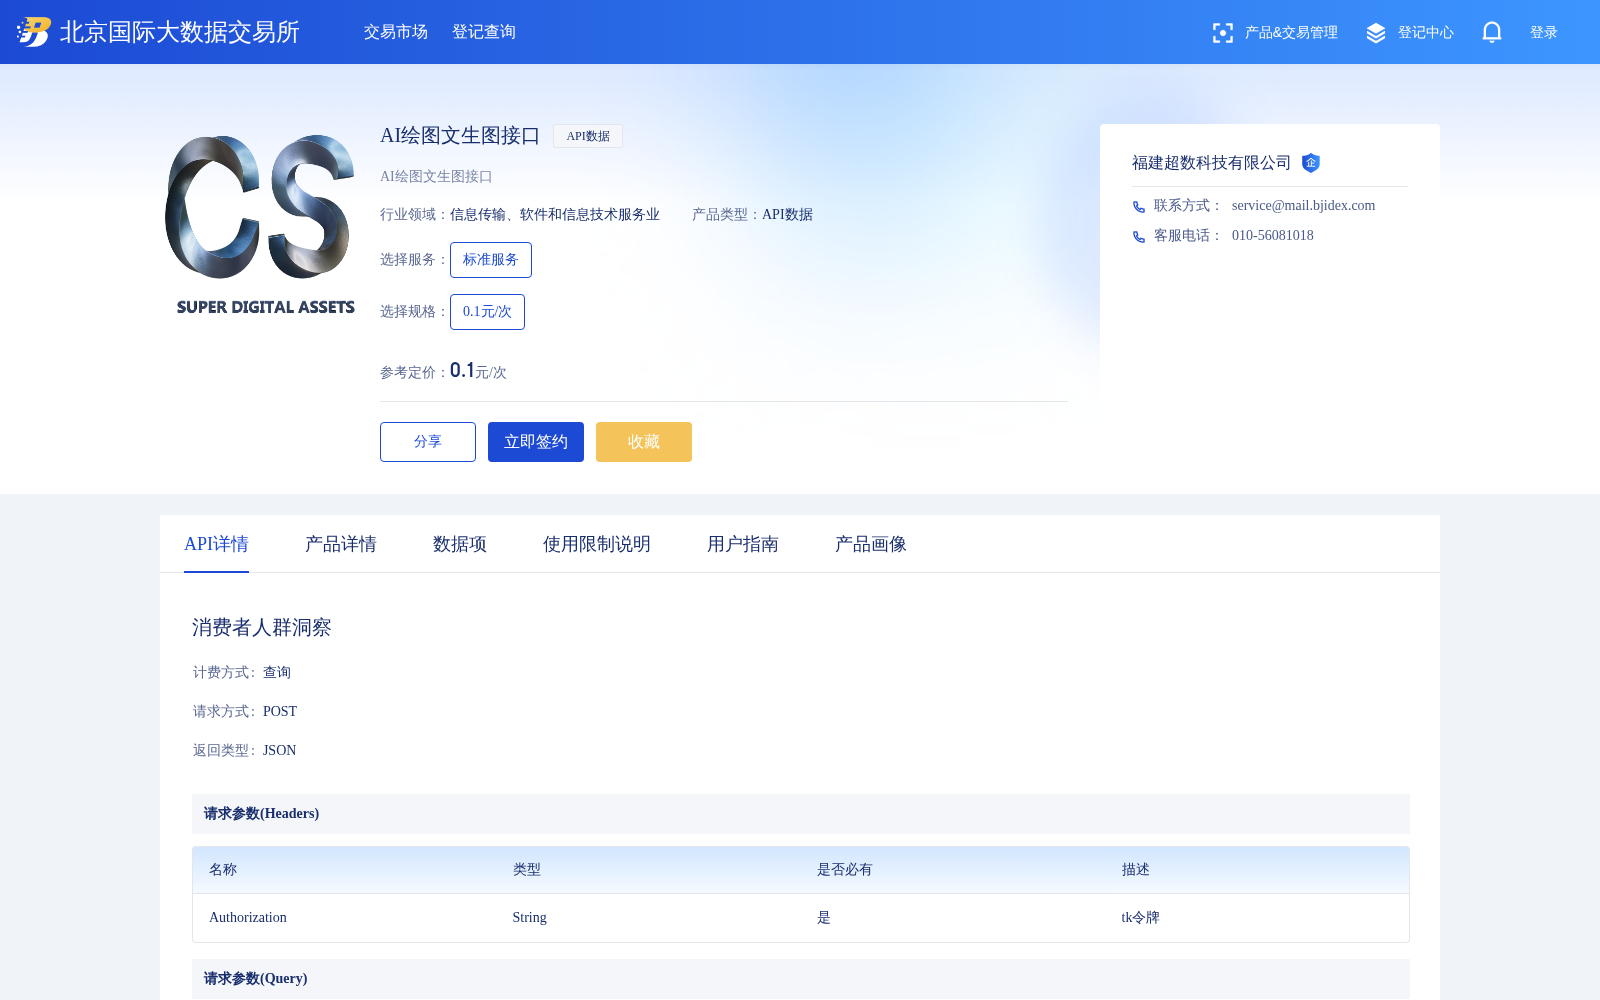
Task: Click the 消费者人群洞察 heading
Action: tap(262, 628)
